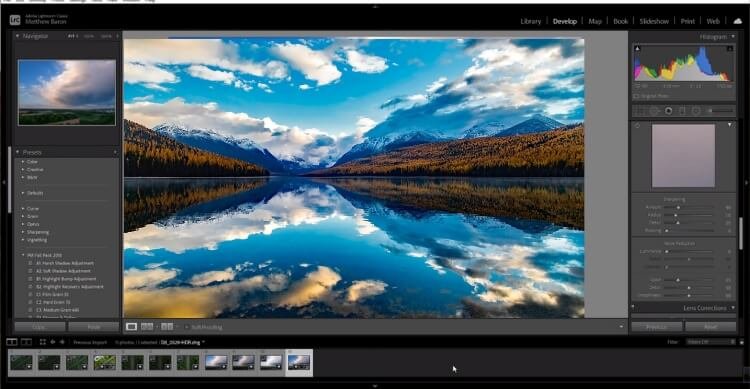The width and height of the screenshot is (750, 389).
Task: Click the cloud sync status icon
Action: (x=737, y=21)
